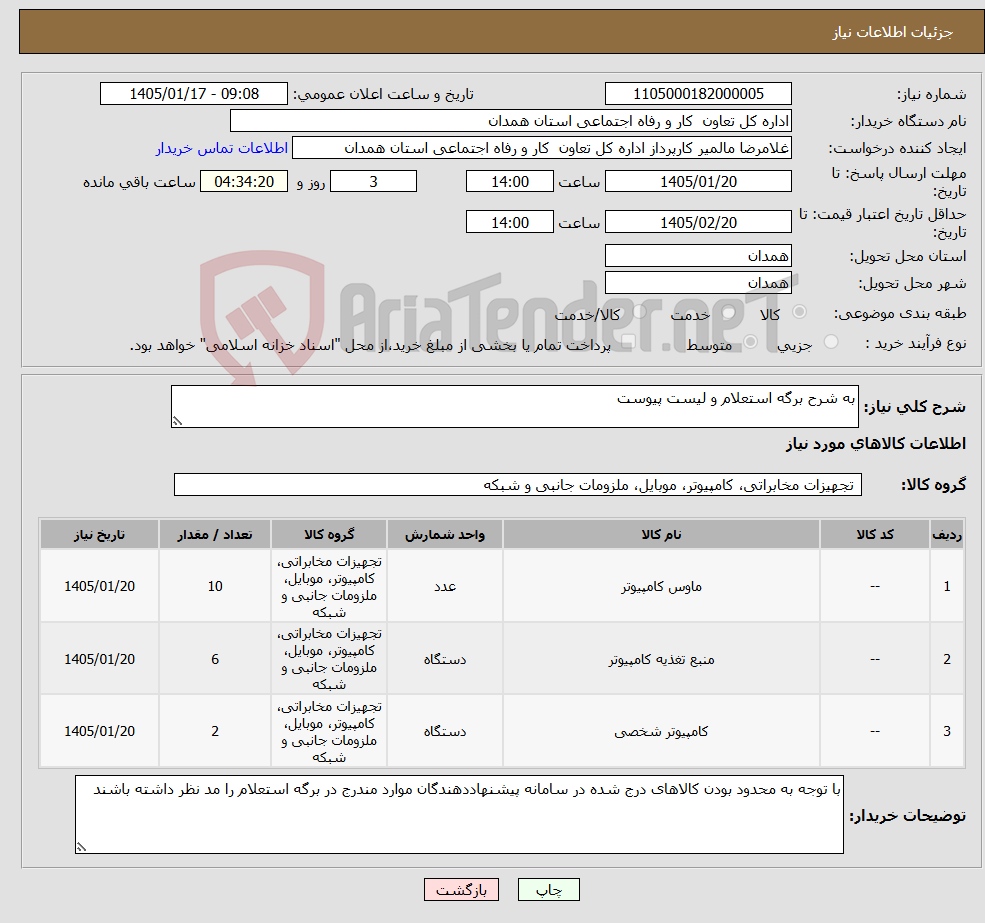Click دستگاه unit in the power supply row
This screenshot has width=985, height=923.
coord(445,659)
